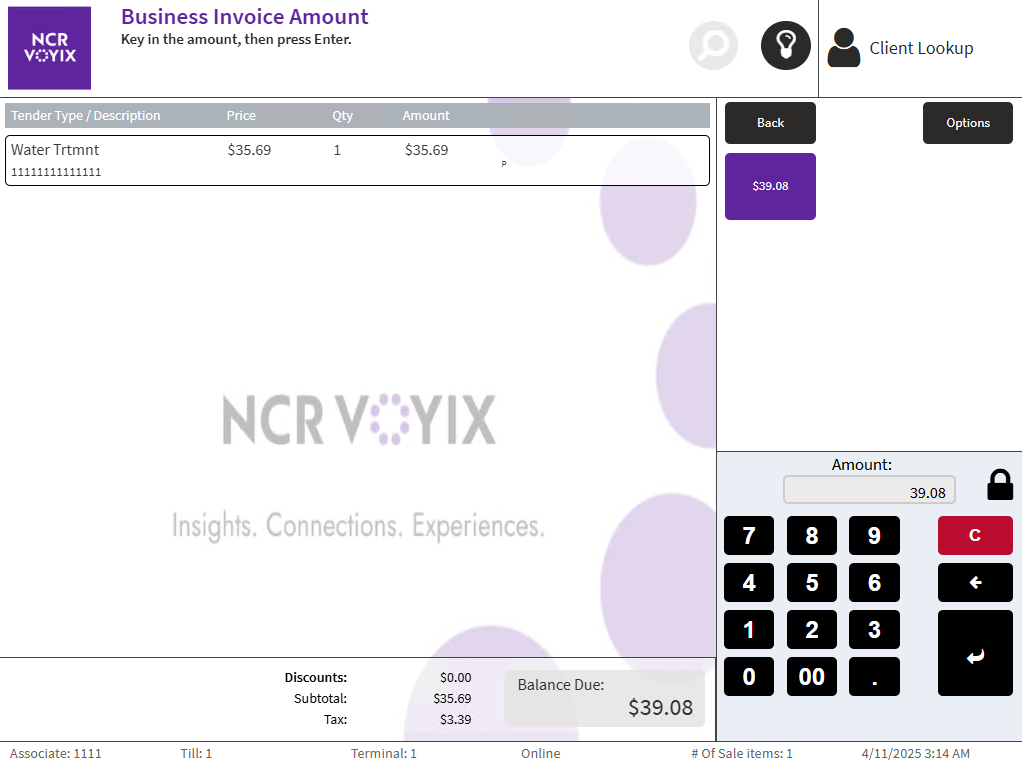Go back using the Back button
The height and width of the screenshot is (764, 1022).
click(x=770, y=123)
